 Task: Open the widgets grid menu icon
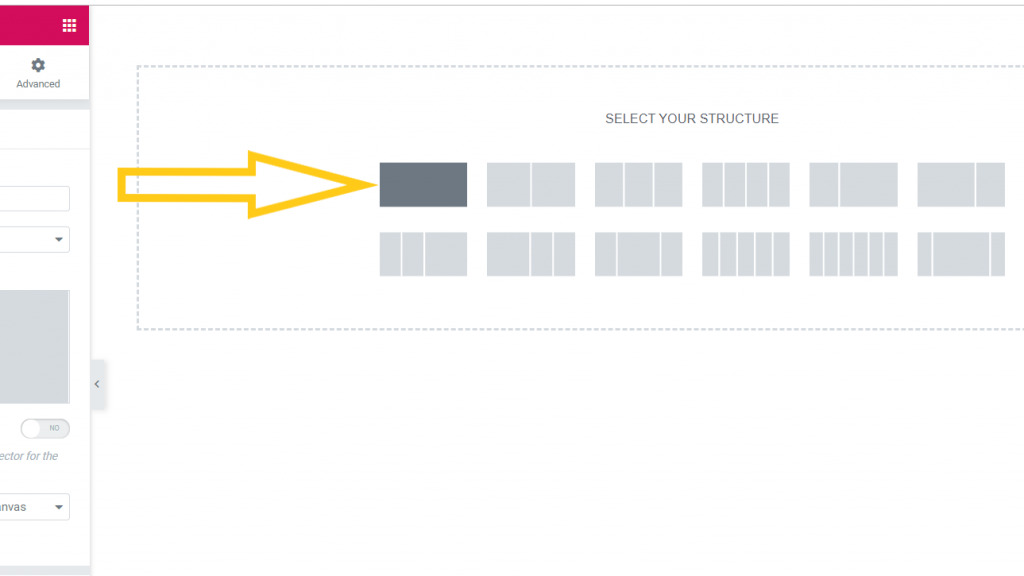[69, 25]
